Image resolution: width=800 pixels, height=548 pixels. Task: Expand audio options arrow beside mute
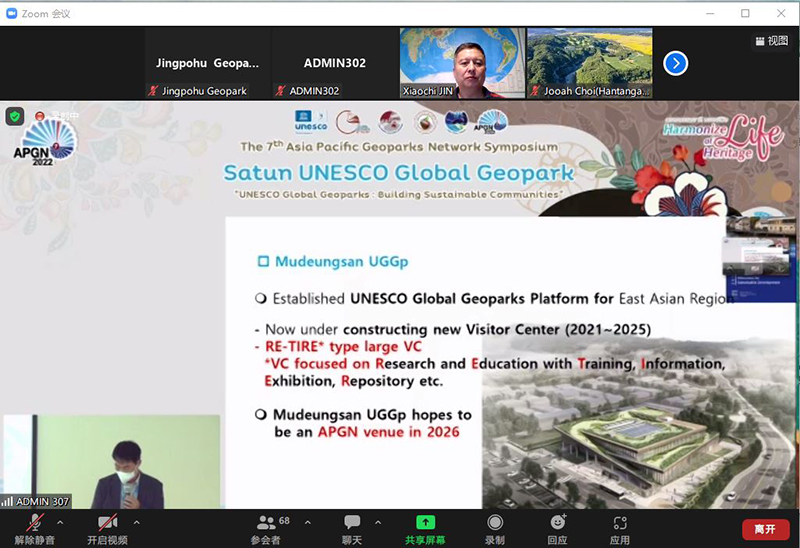click(x=60, y=522)
